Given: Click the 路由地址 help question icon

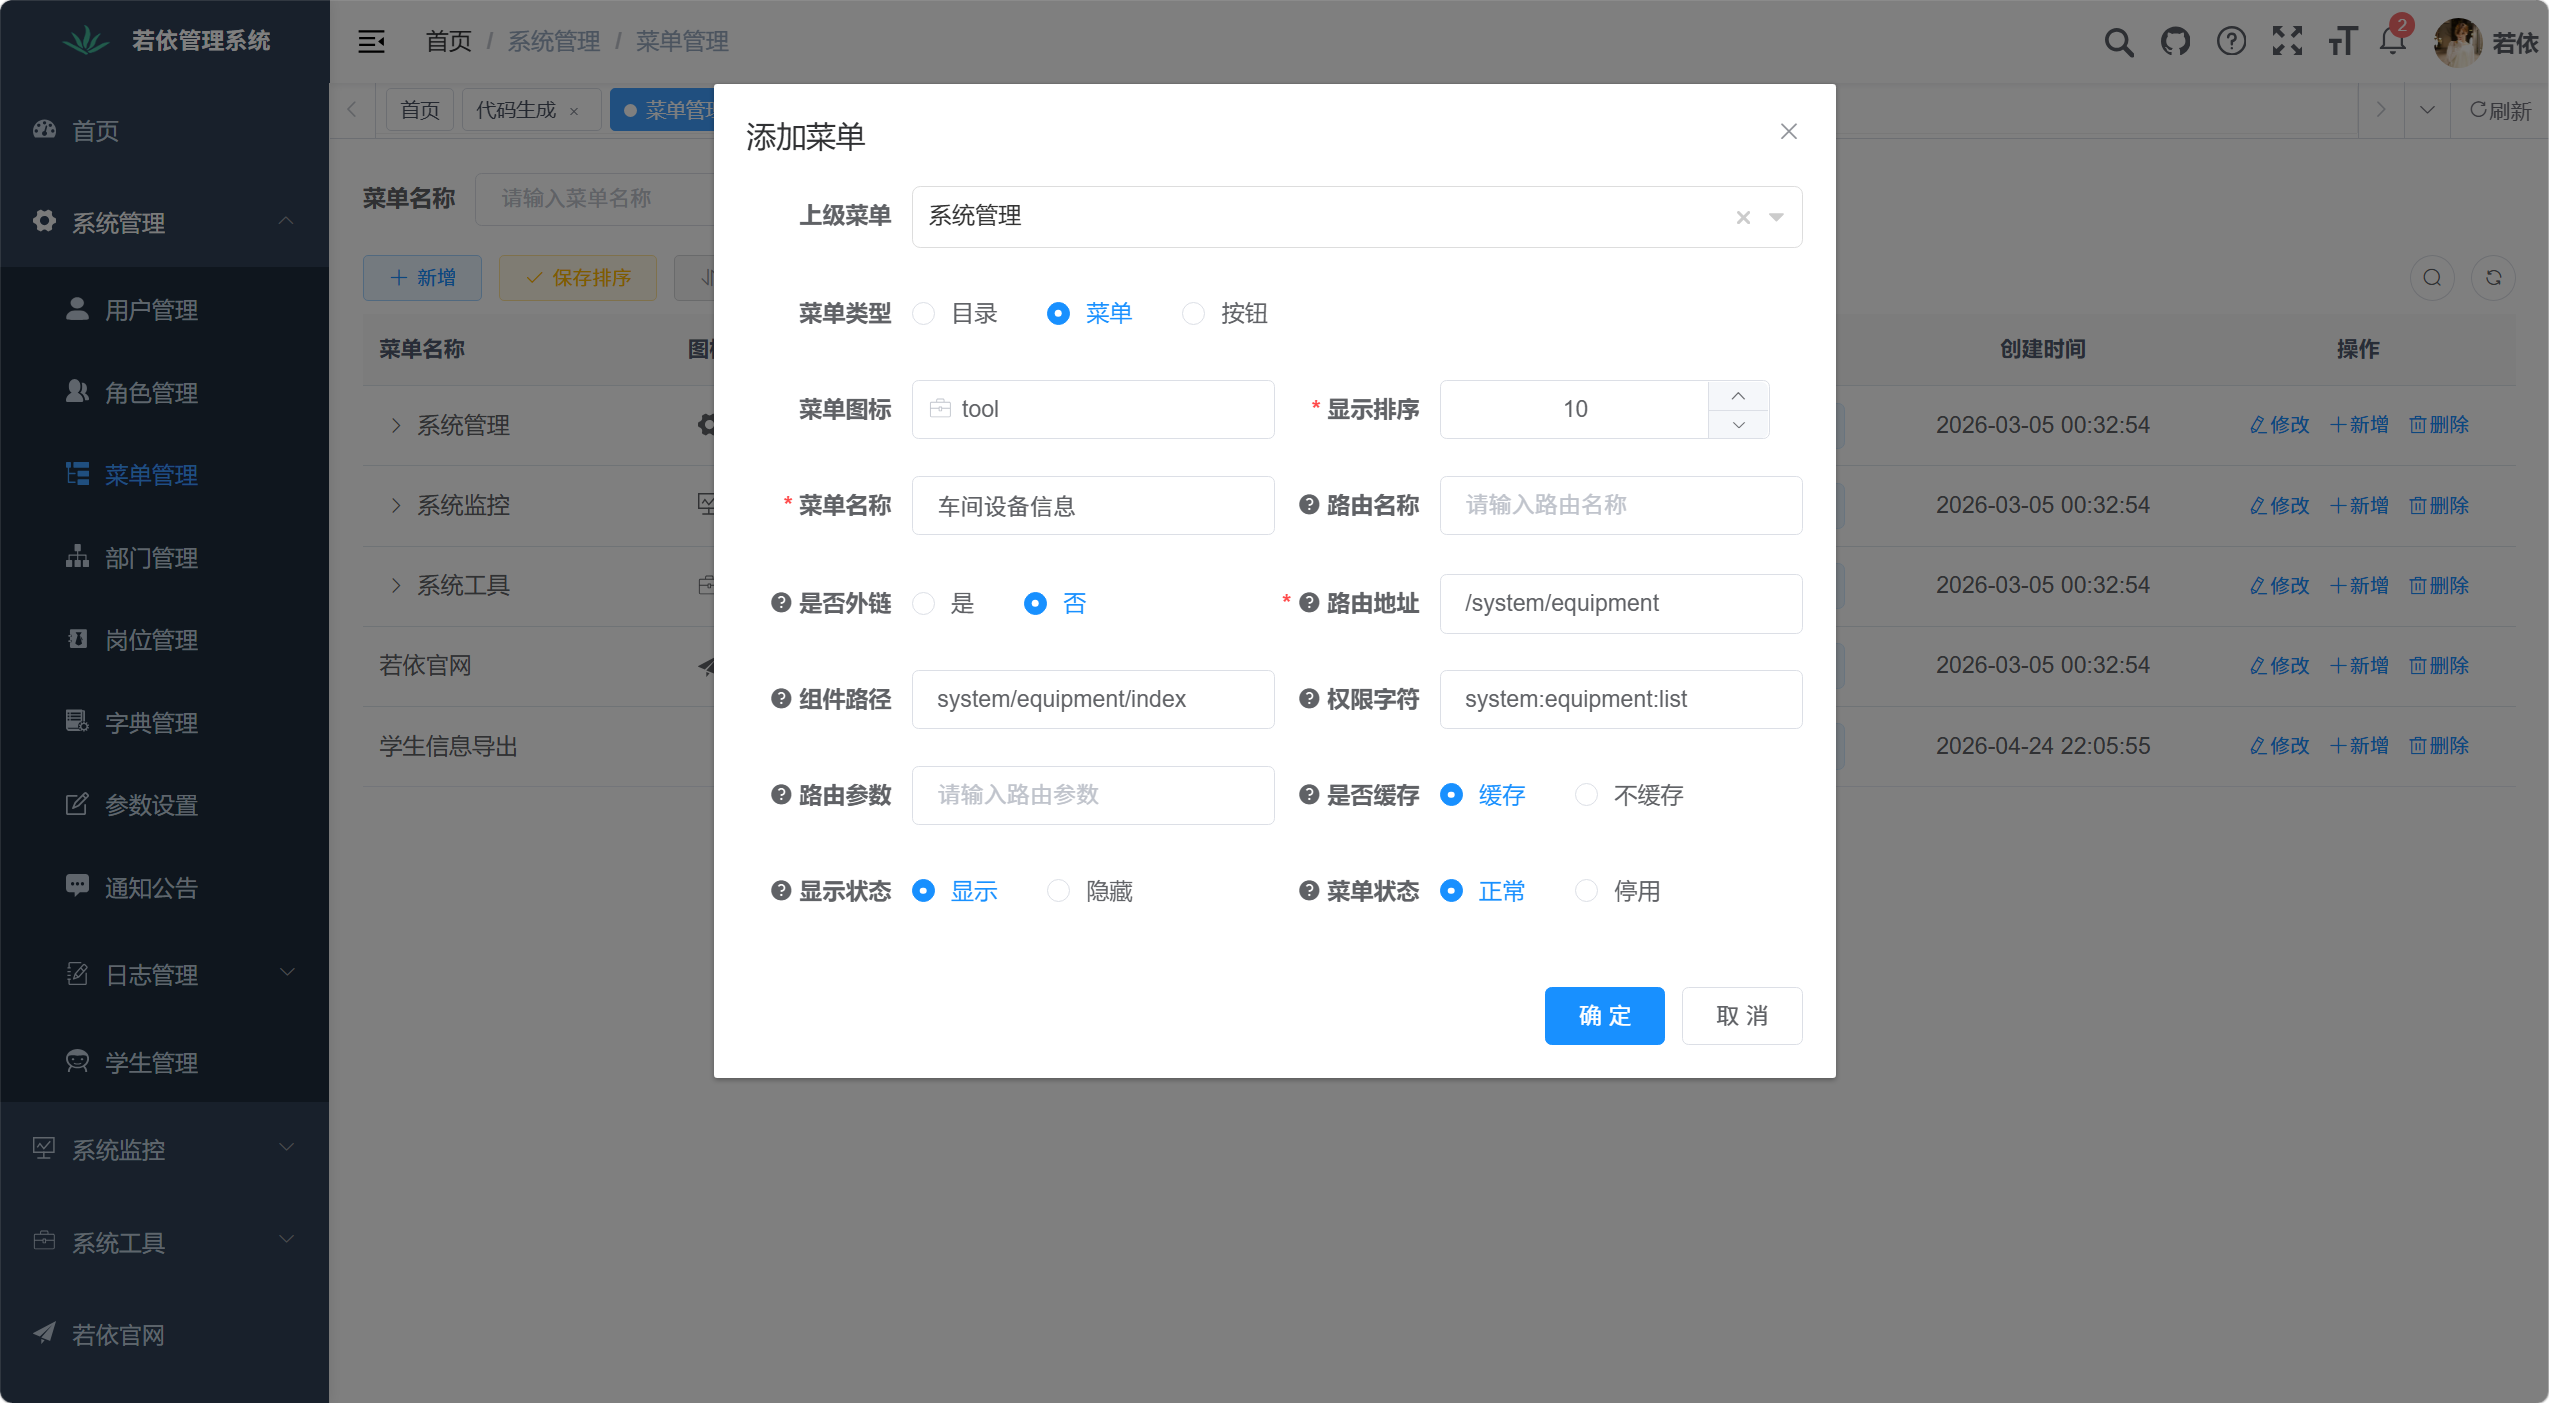Looking at the screenshot, I should [1309, 603].
